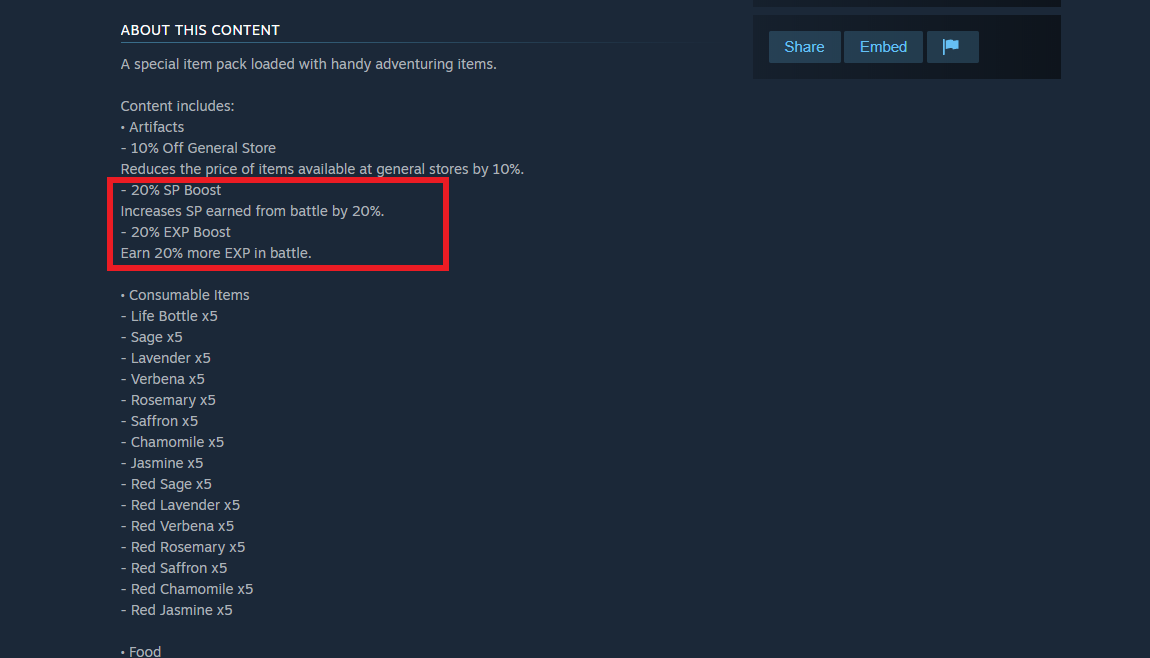Click 'Earn 20% more EXP in battle' text
This screenshot has width=1150, height=658.
pos(216,253)
